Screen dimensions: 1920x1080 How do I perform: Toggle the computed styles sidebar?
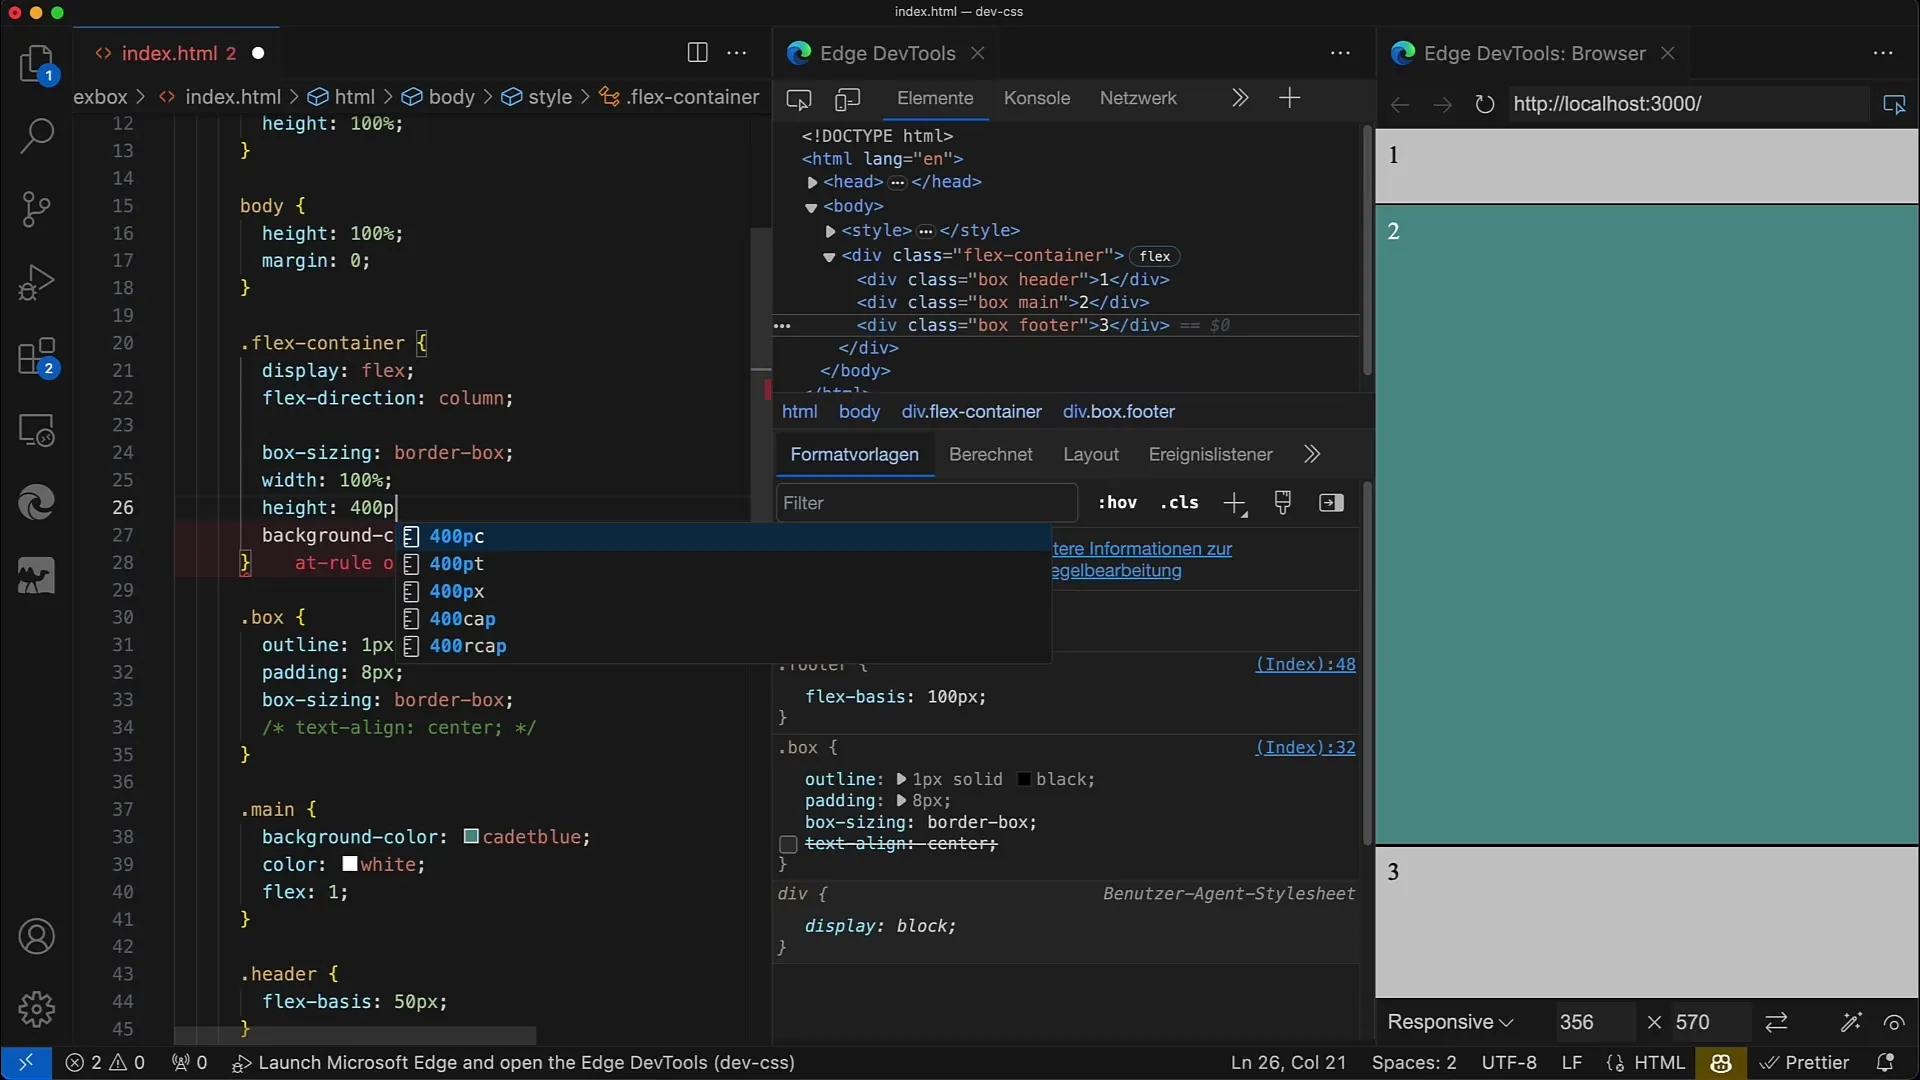1331,503
